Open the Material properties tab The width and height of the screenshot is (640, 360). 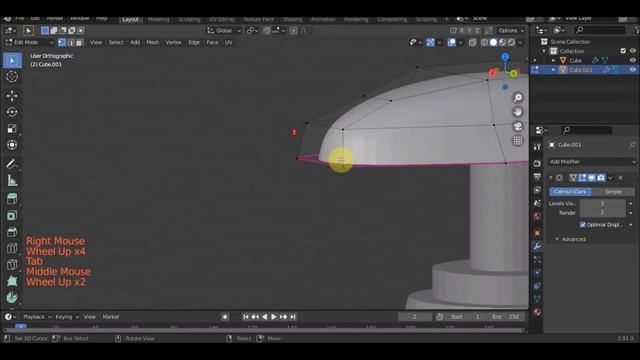click(x=537, y=312)
